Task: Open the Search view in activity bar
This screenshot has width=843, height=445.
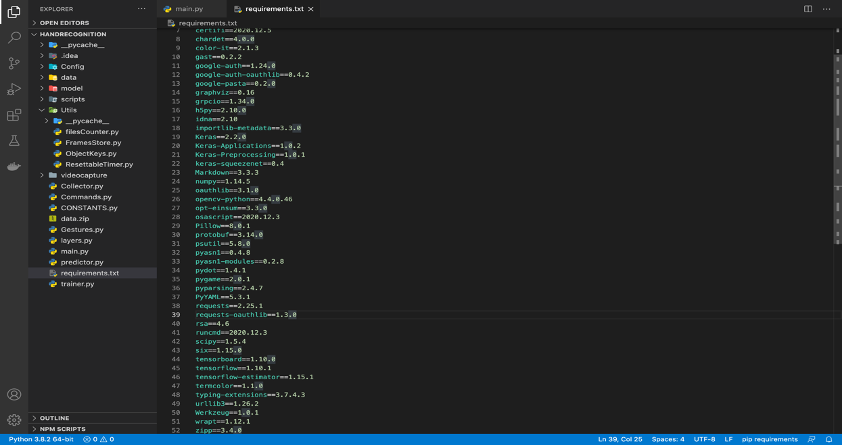Action: [x=14, y=37]
